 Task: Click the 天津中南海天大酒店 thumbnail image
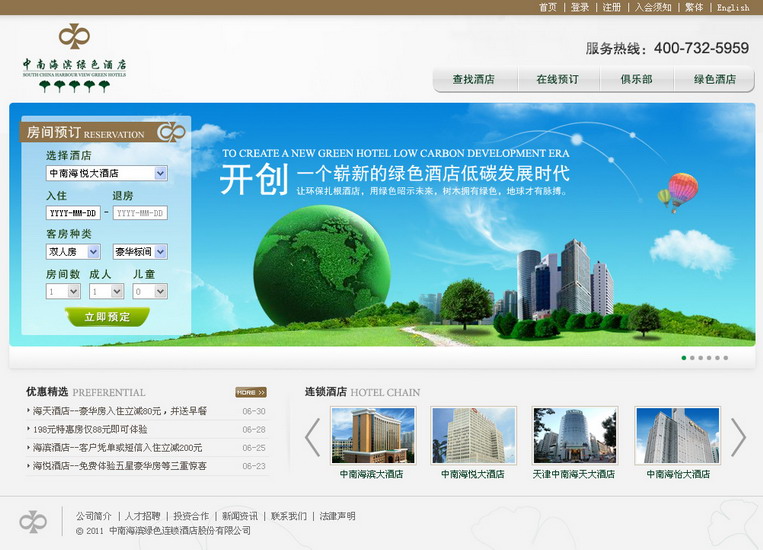click(575, 436)
